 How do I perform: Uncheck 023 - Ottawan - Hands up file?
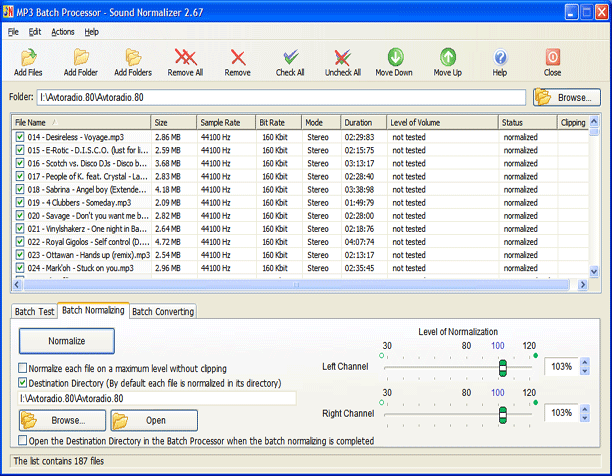[x=20, y=255]
